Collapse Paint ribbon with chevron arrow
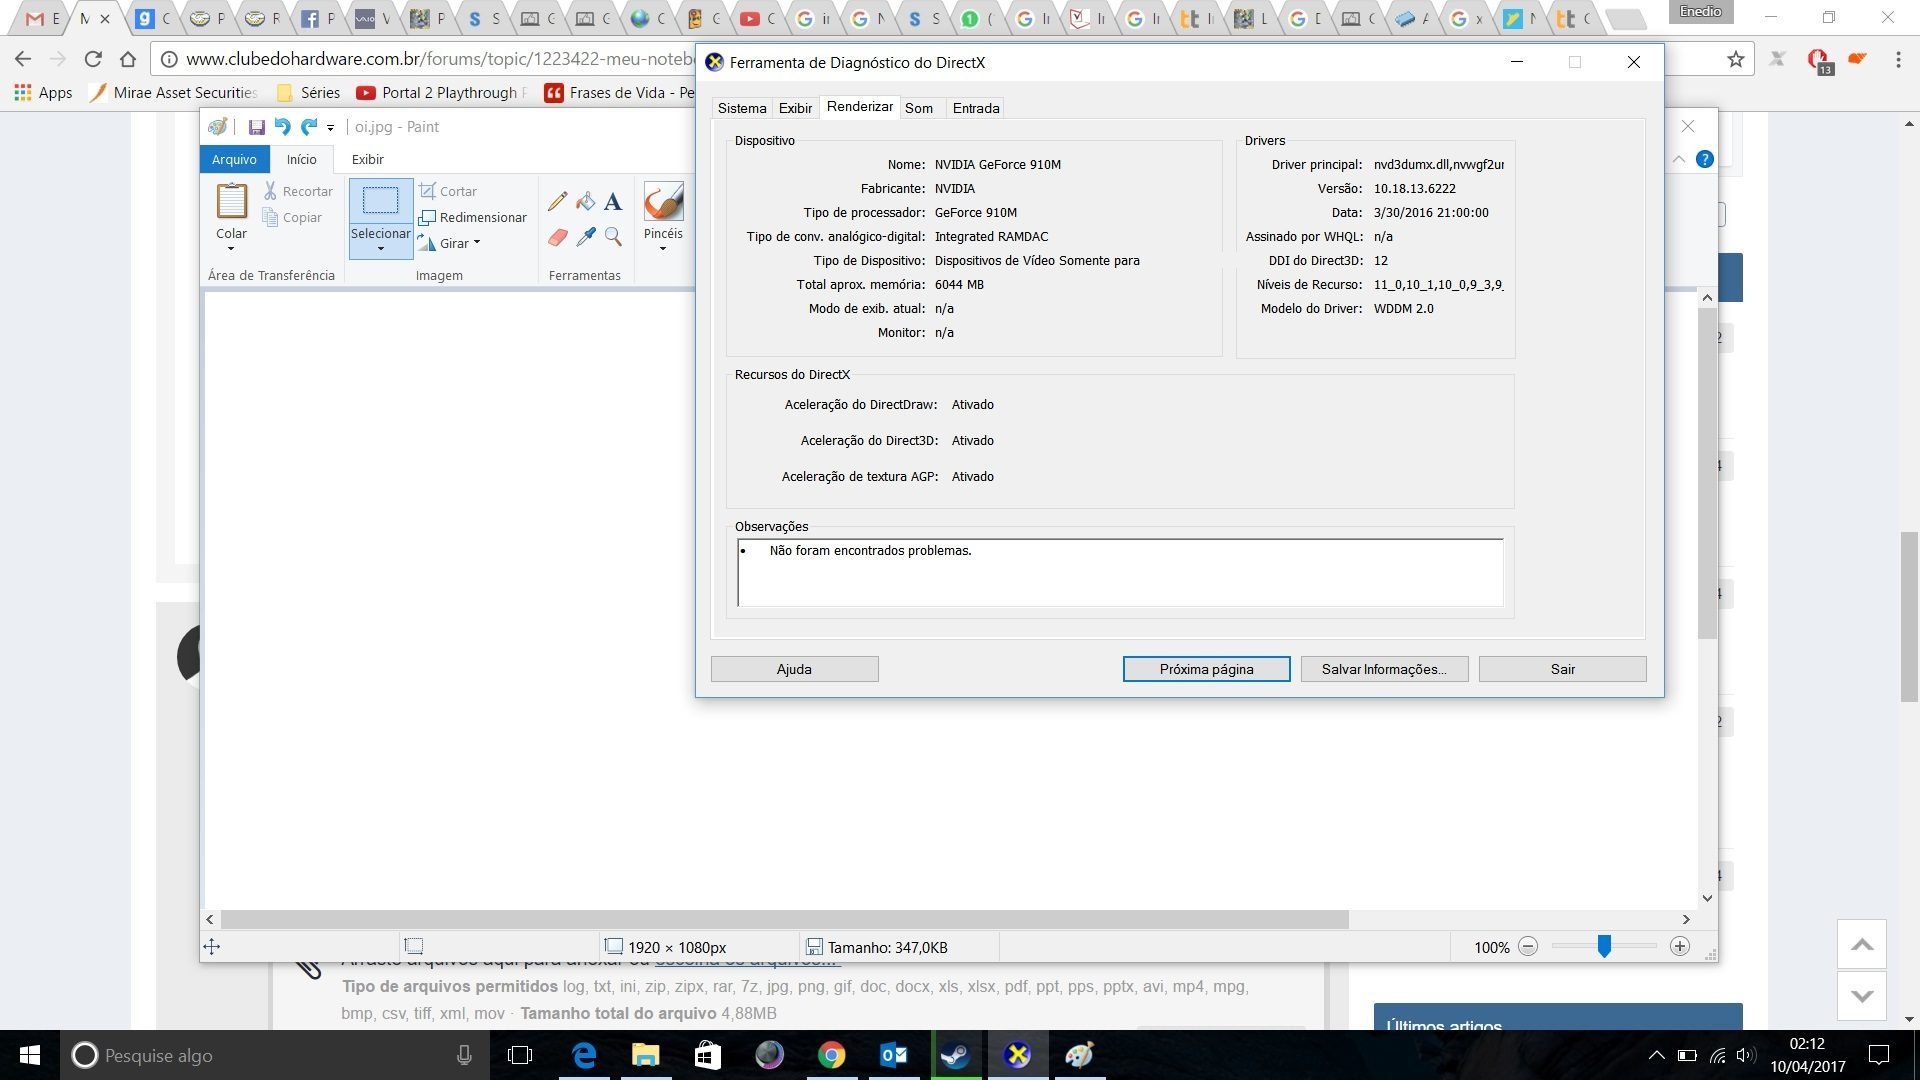 [1679, 159]
